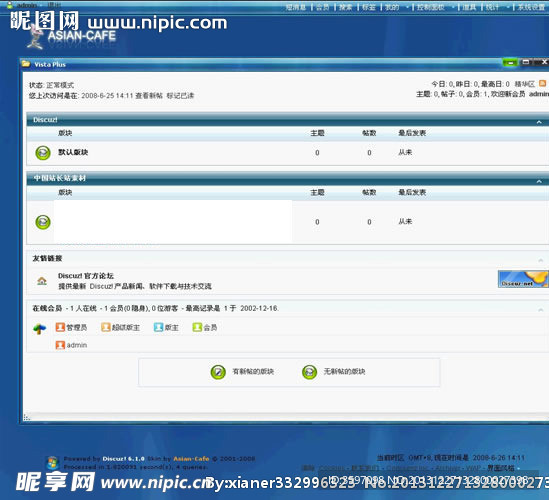Click the Windows logo icon in footer
The height and width of the screenshot is (500, 549).
tap(53, 463)
